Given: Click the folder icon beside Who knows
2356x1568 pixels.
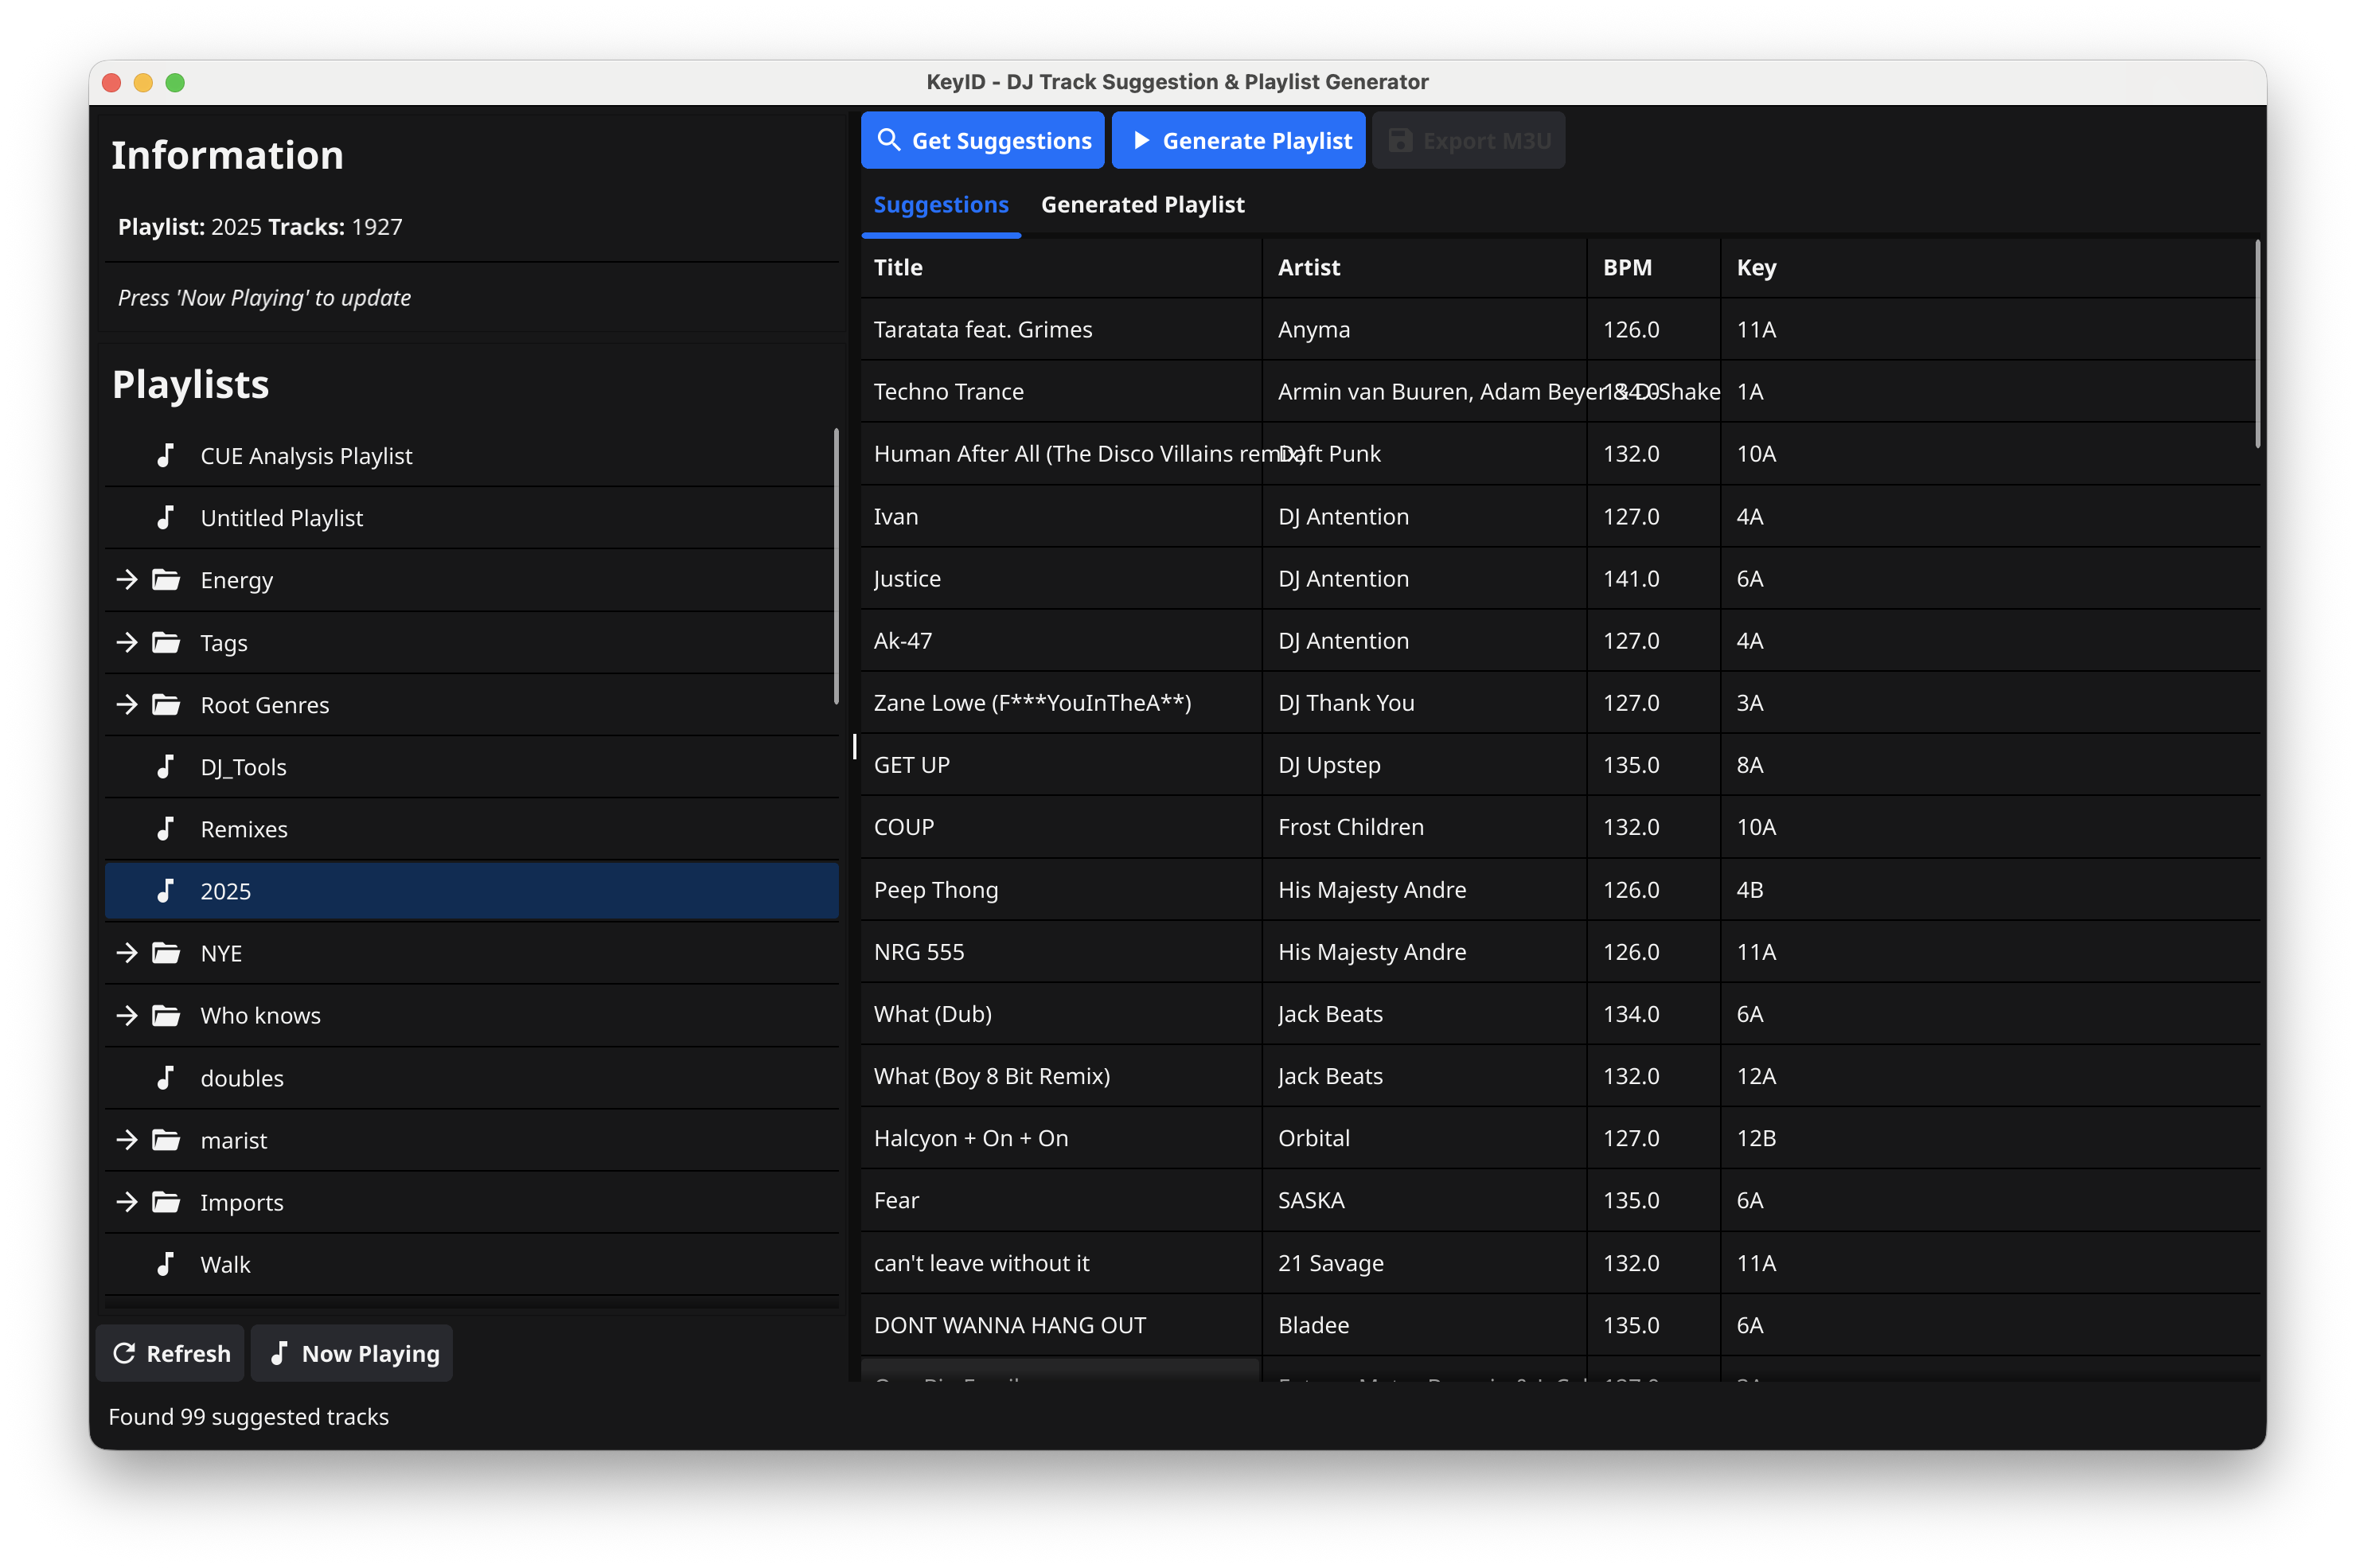Looking at the screenshot, I should (166, 1015).
